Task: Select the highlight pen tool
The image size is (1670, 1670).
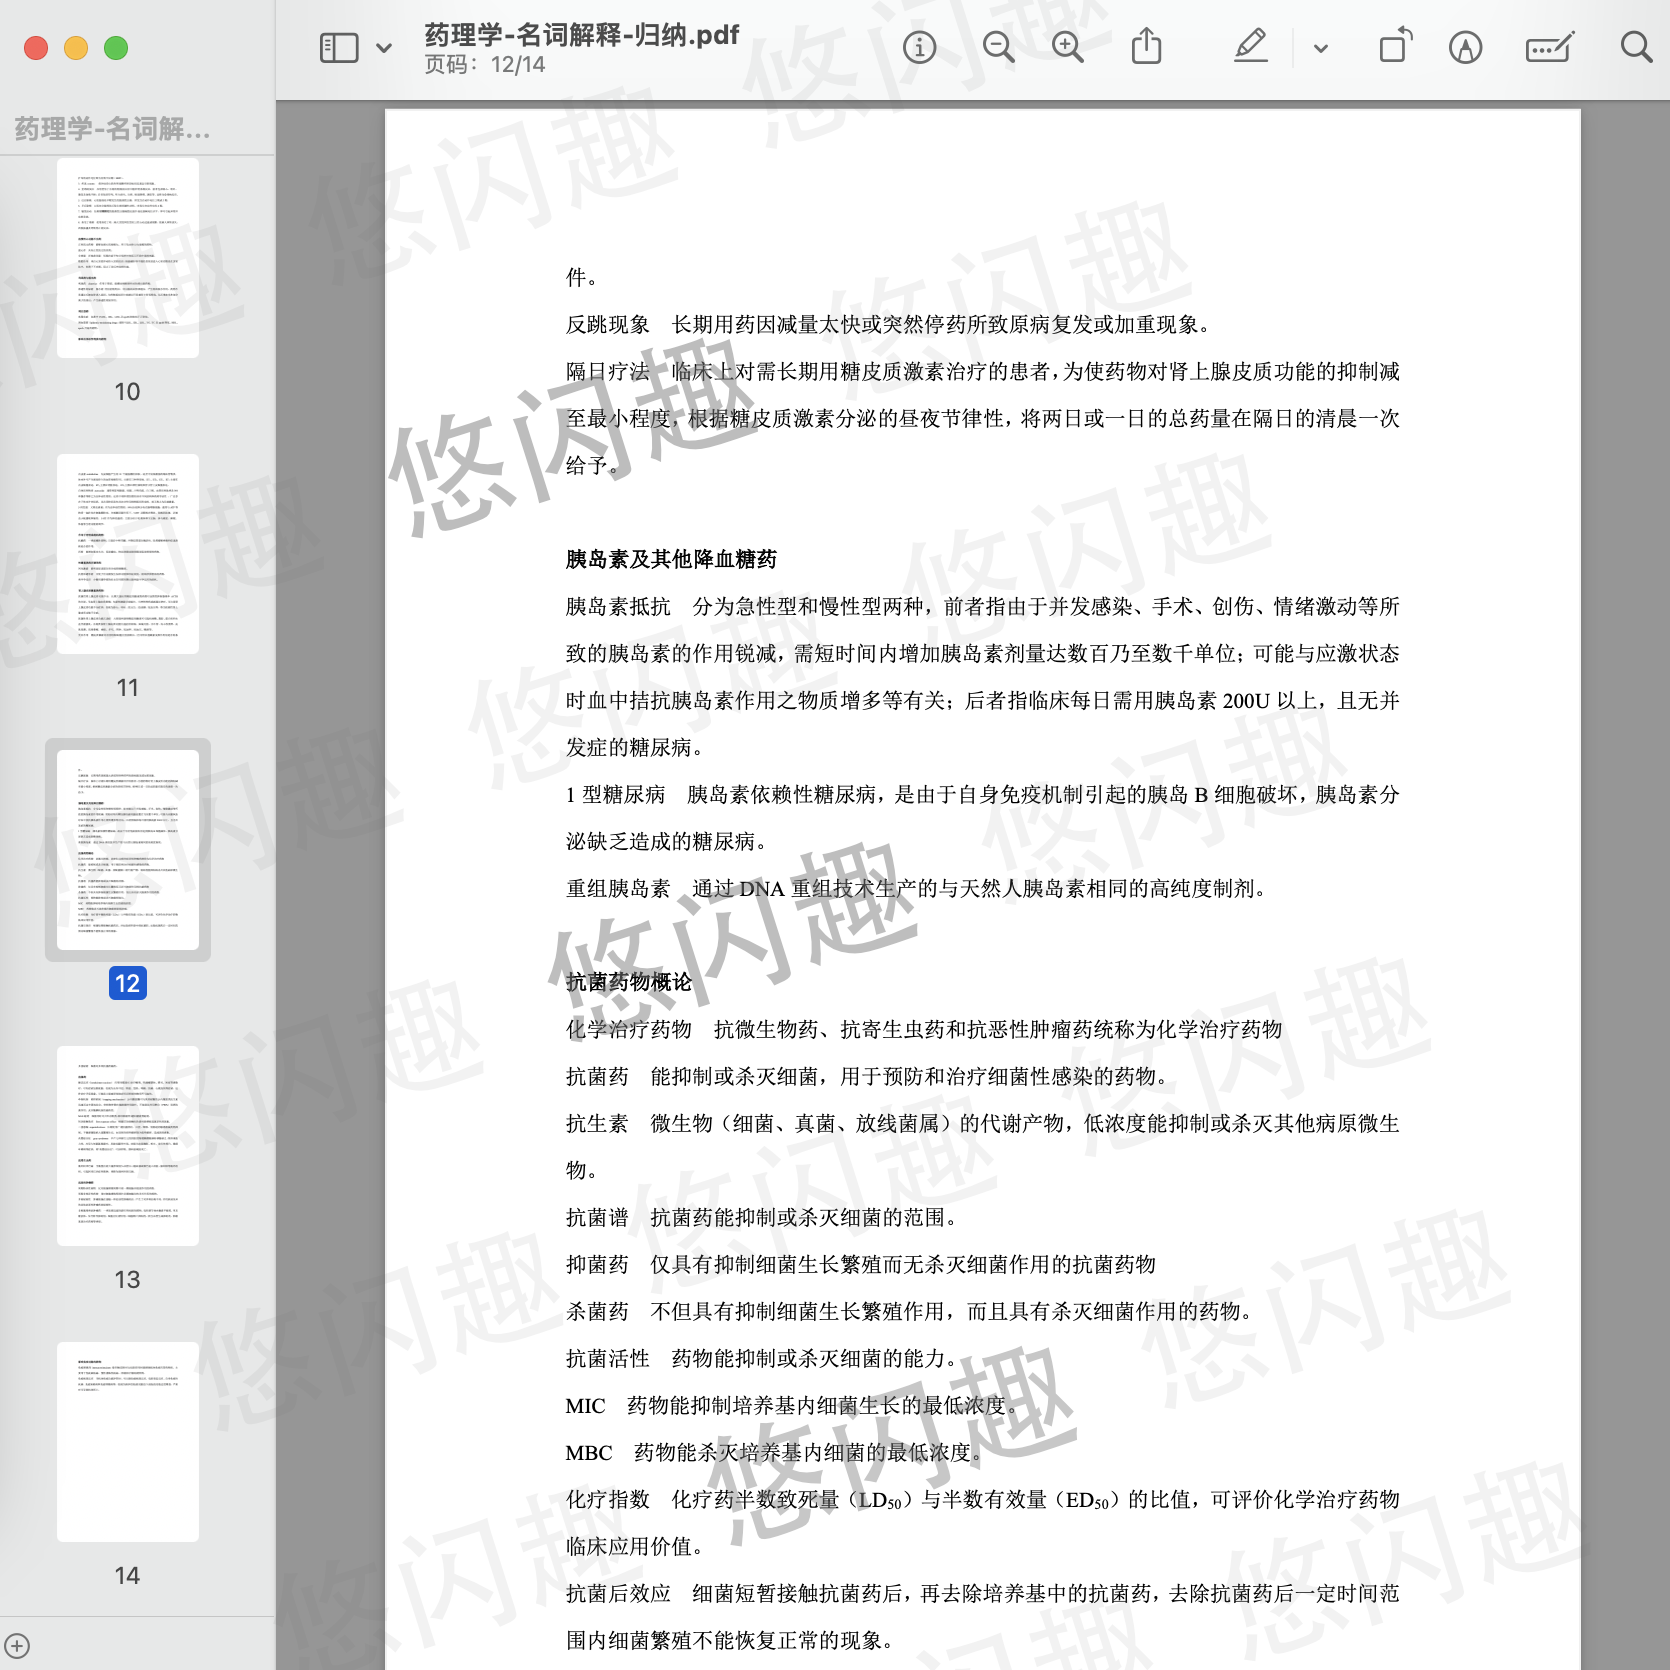Action: point(1250,47)
